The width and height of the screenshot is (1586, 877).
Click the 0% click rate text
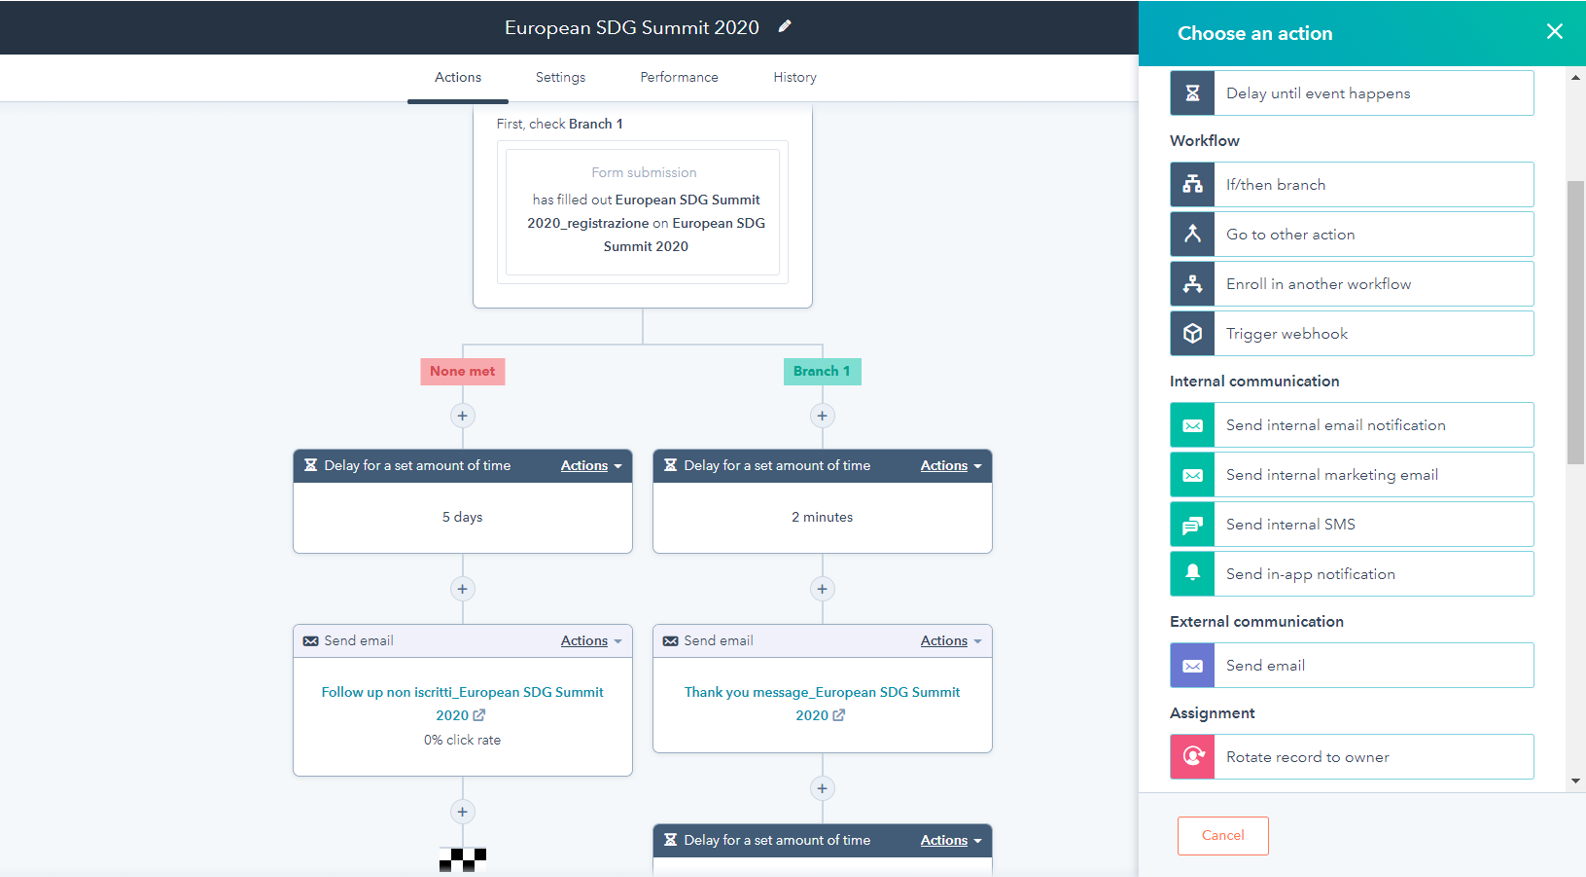pyautogui.click(x=462, y=740)
